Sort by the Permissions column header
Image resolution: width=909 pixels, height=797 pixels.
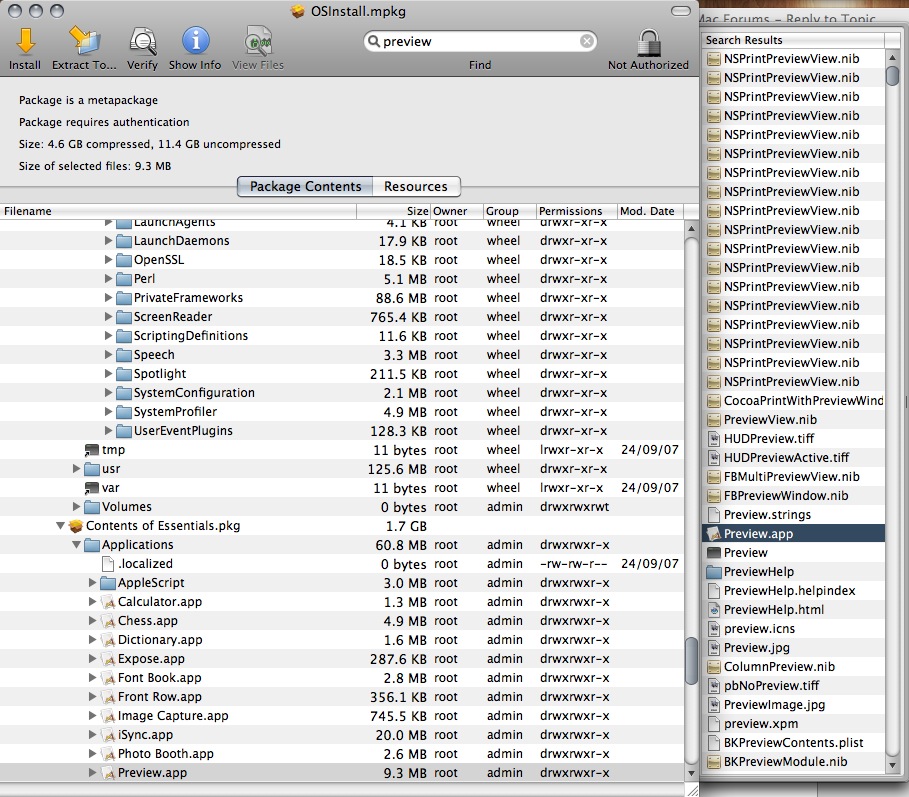tap(576, 211)
